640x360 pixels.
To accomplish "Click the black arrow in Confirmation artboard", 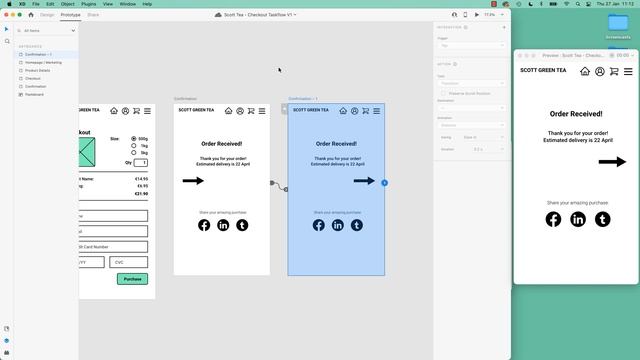I will click(193, 180).
